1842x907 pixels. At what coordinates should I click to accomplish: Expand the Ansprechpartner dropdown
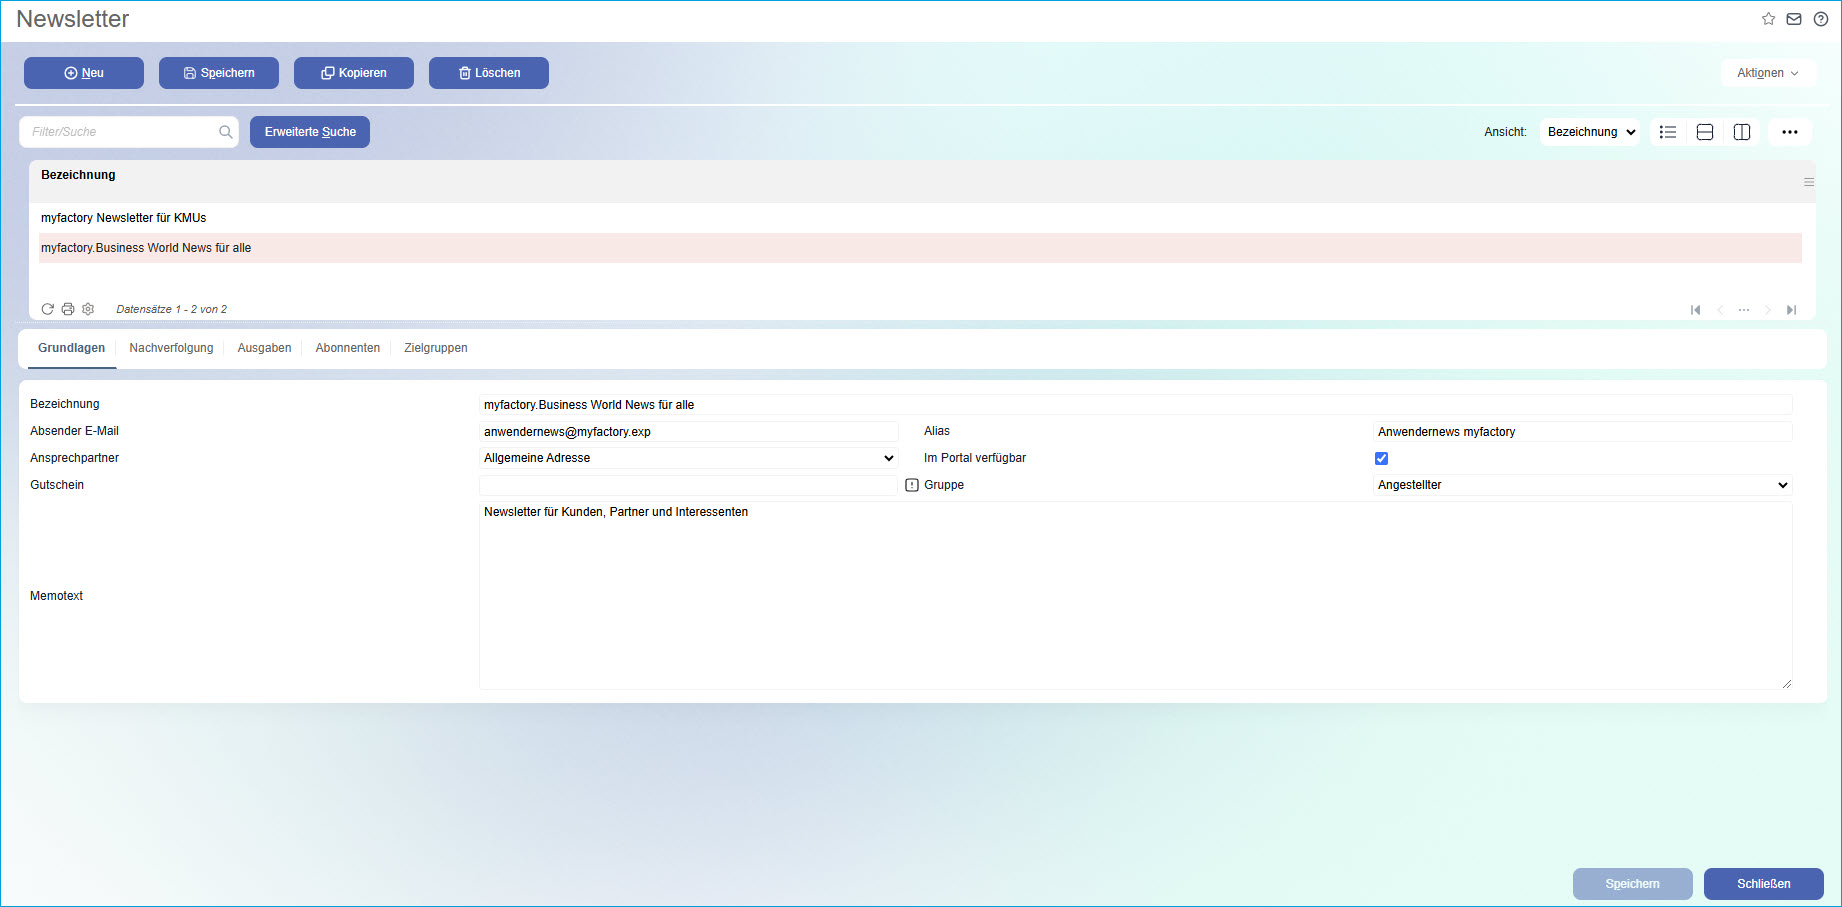[688, 458]
